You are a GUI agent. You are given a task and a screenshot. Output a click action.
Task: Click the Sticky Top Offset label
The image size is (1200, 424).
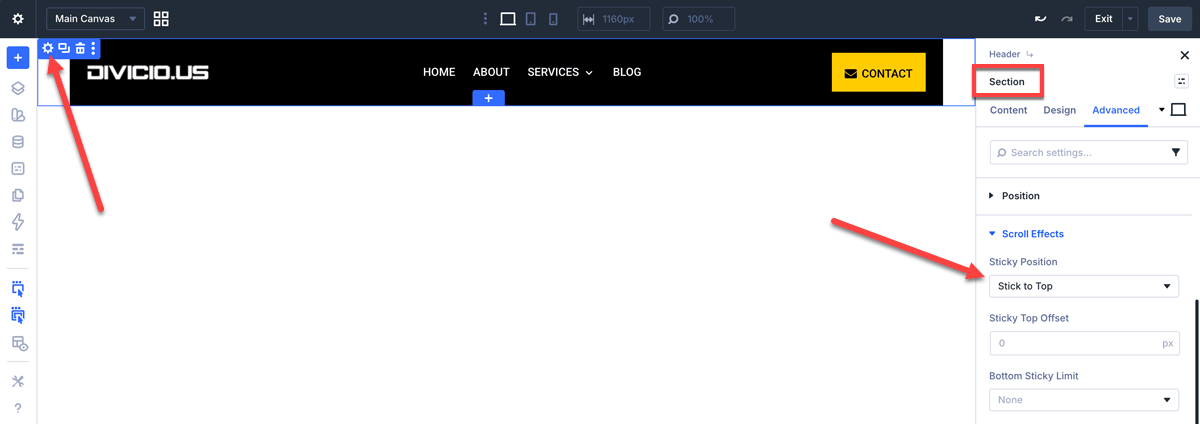(1029, 318)
